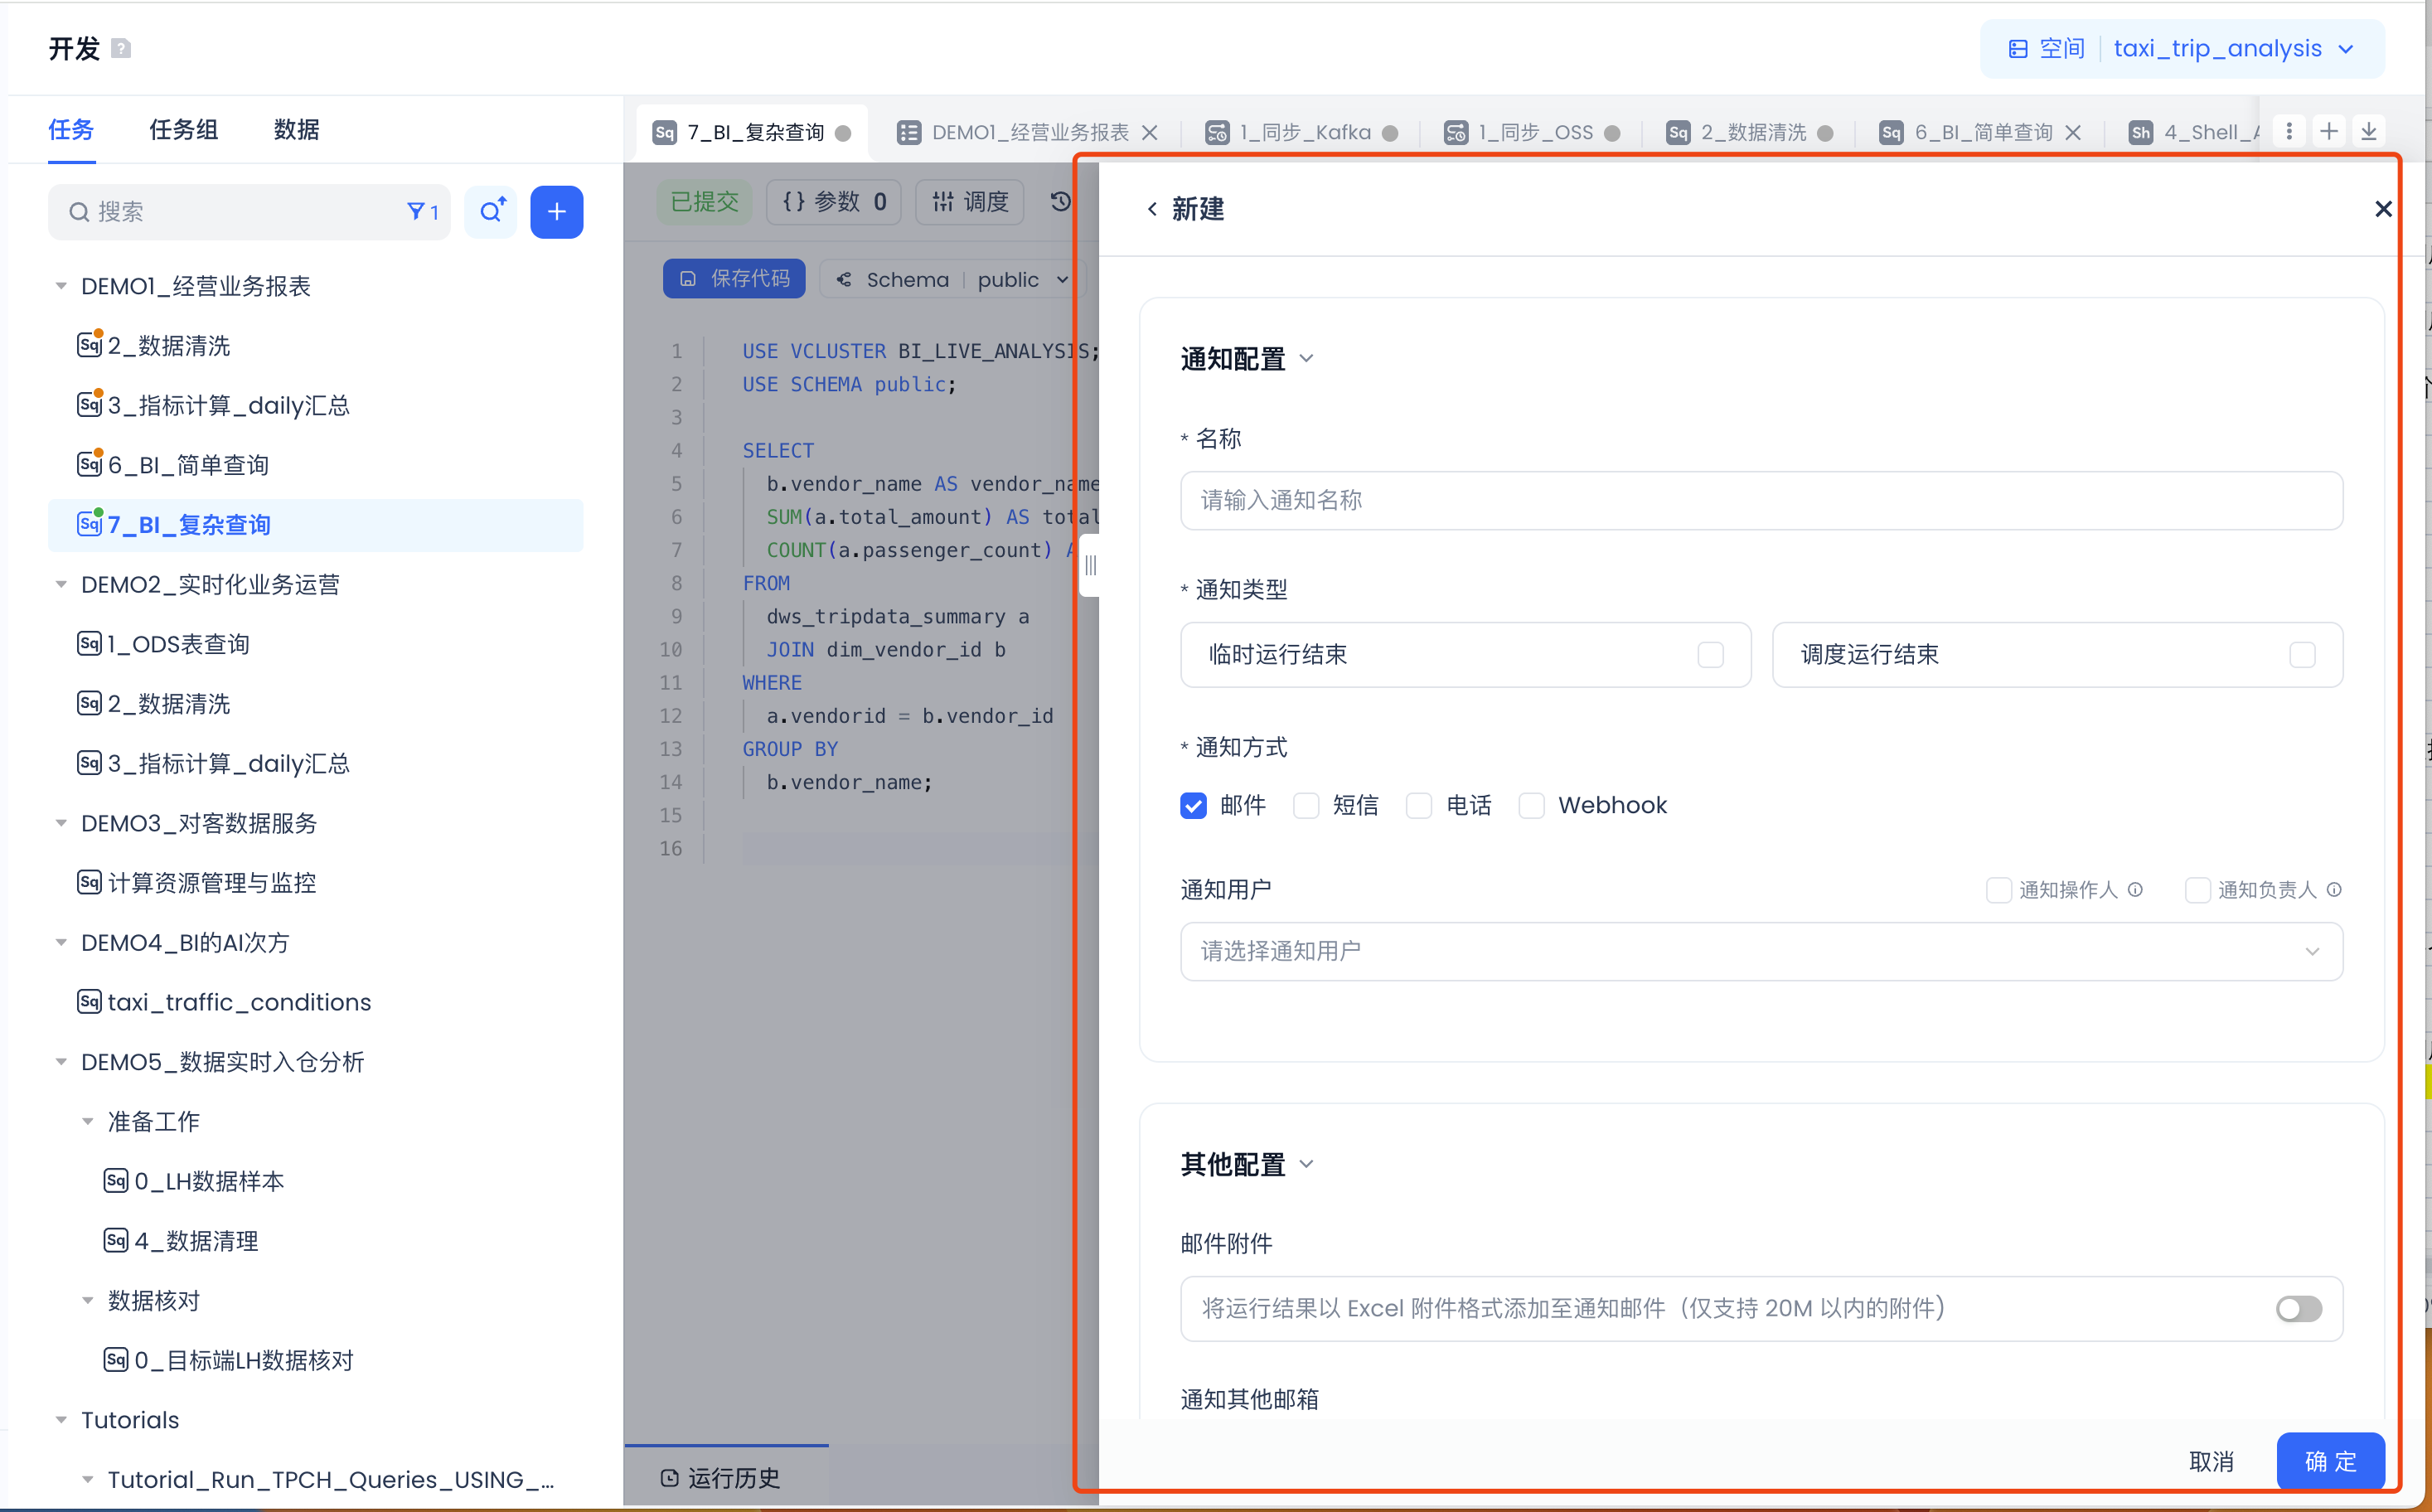Open the 请选择通知用户 dropdown

tap(1760, 951)
